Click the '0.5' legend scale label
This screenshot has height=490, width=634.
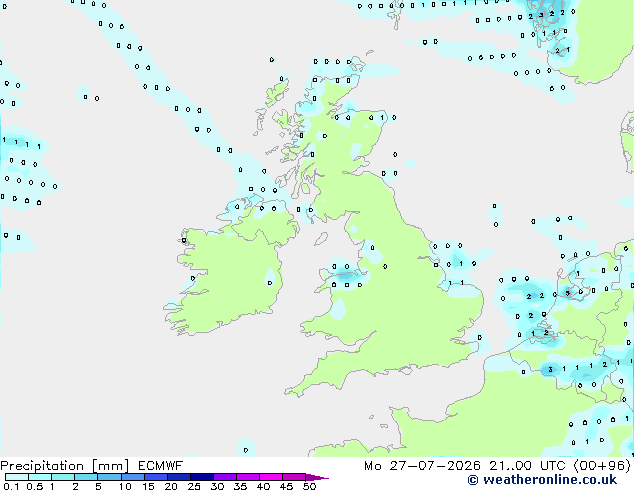35,486
